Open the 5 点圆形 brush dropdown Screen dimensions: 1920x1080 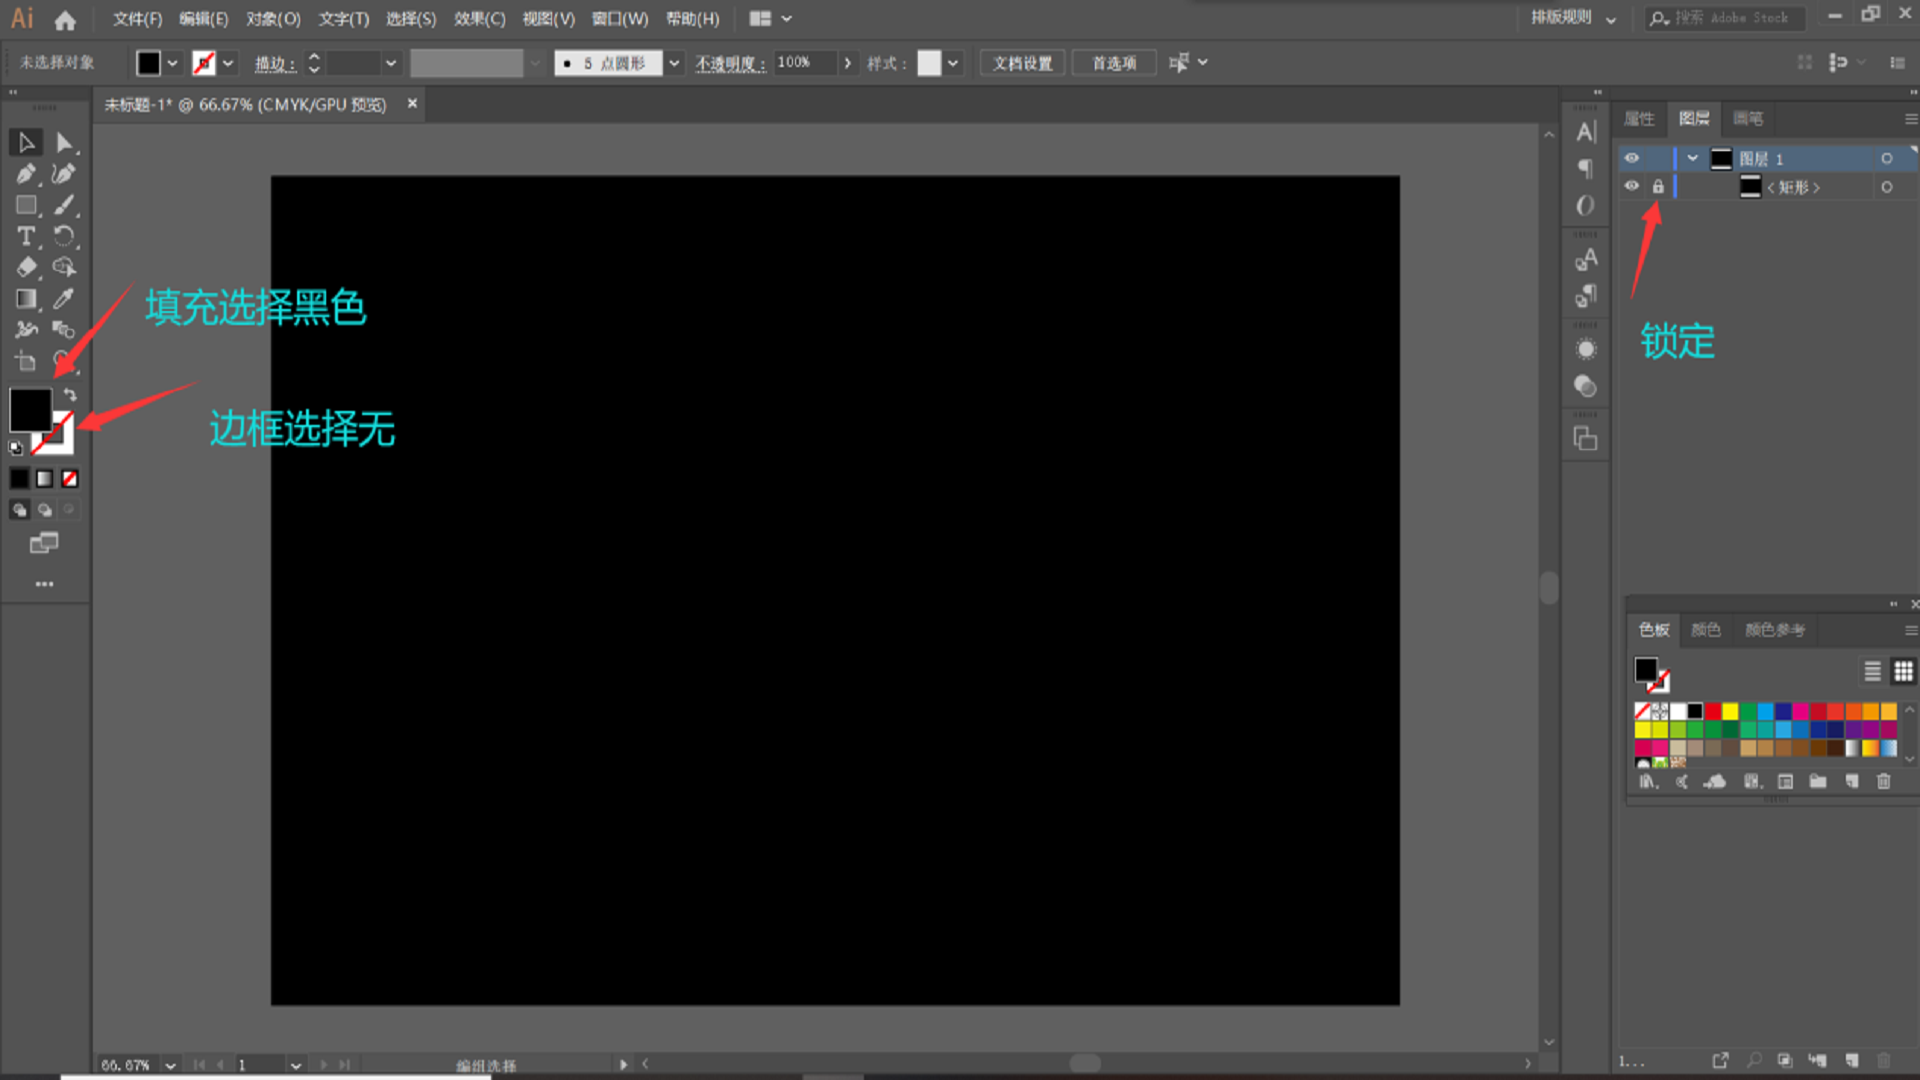pyautogui.click(x=675, y=63)
